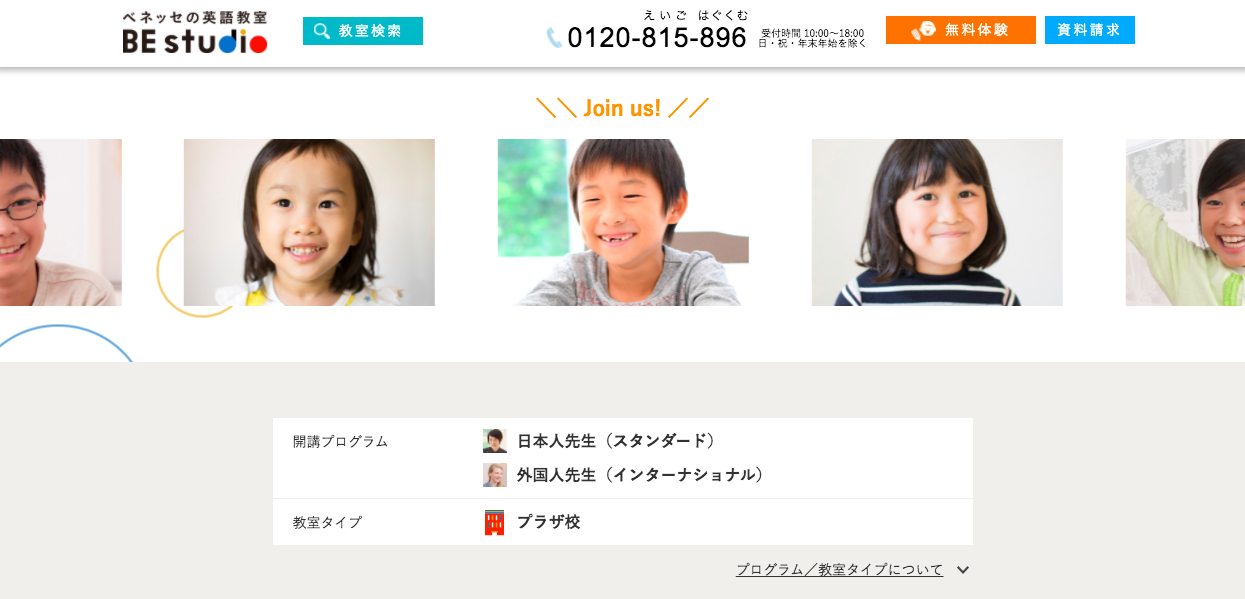Click the face icon on 無料体験 button
Viewport: 1245px width, 599px height.
click(923, 30)
